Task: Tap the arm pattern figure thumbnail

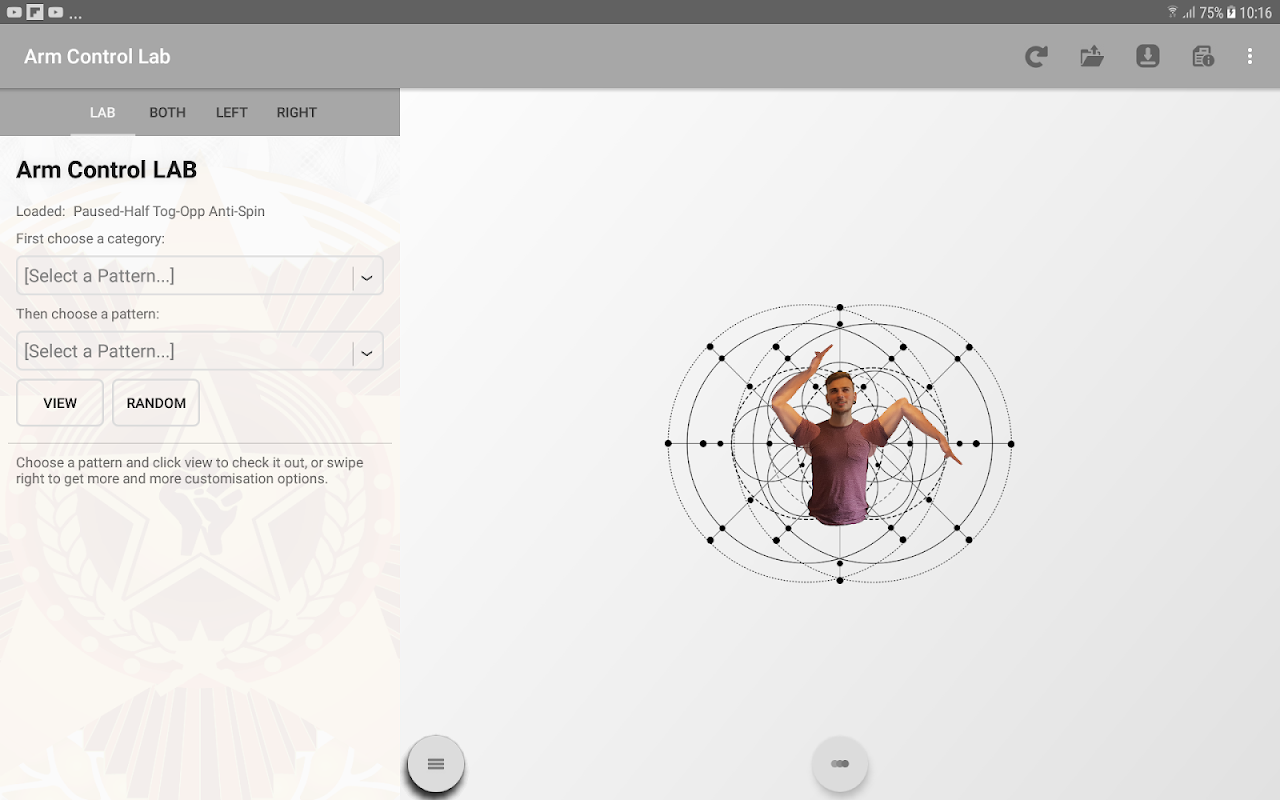Action: [840, 443]
